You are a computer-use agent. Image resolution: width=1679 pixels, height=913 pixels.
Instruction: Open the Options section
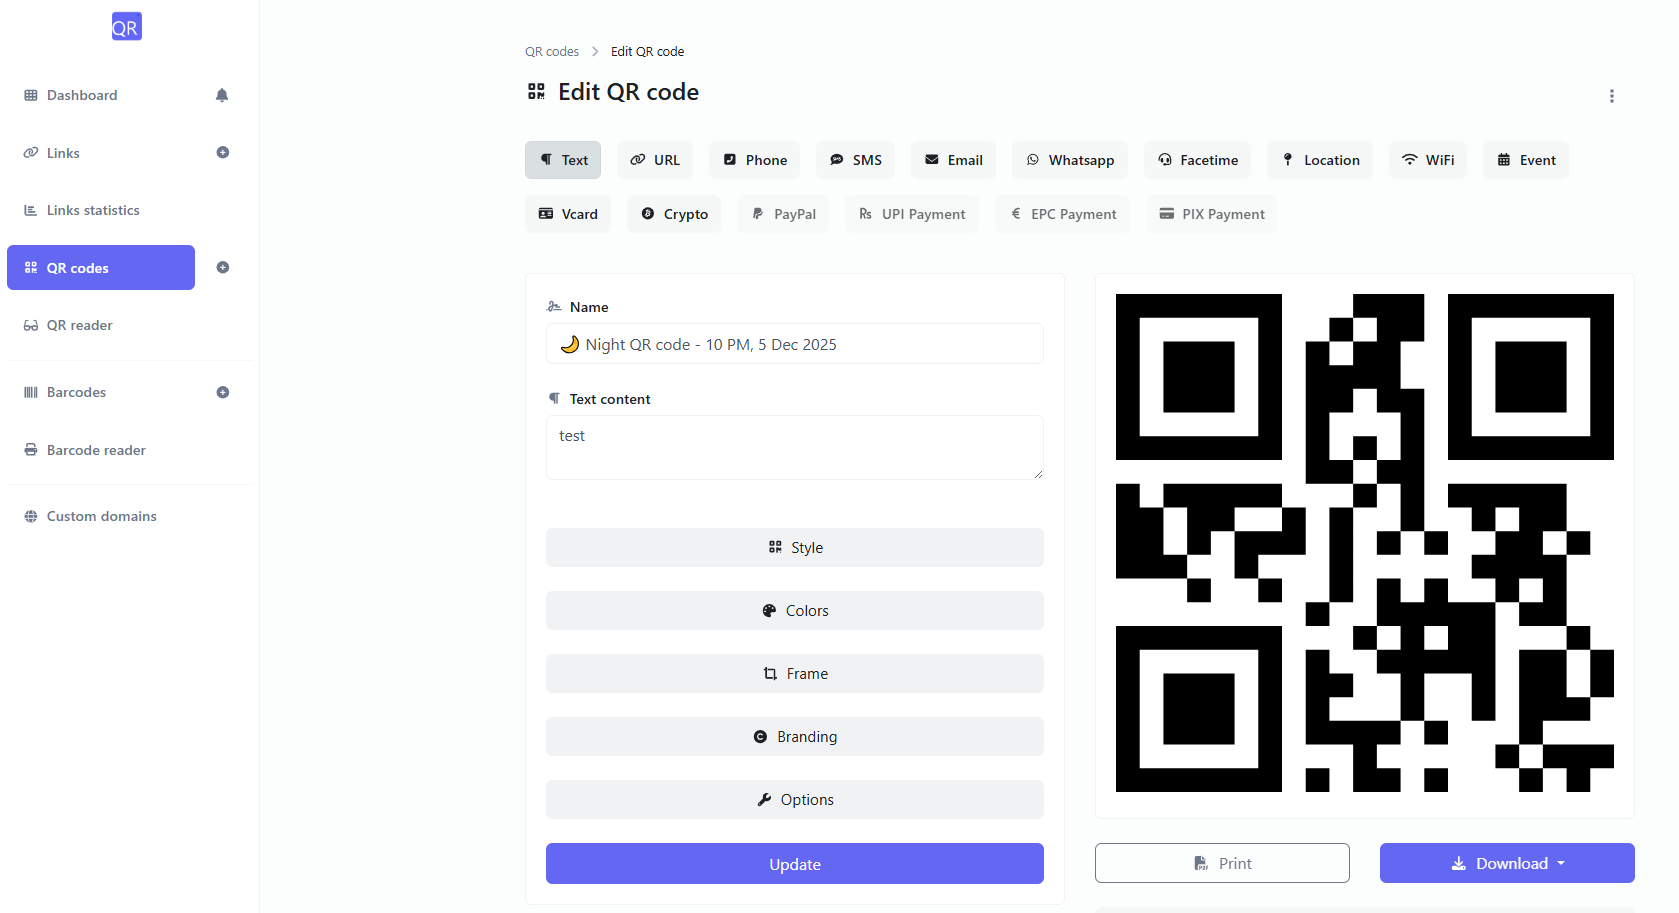coord(794,799)
